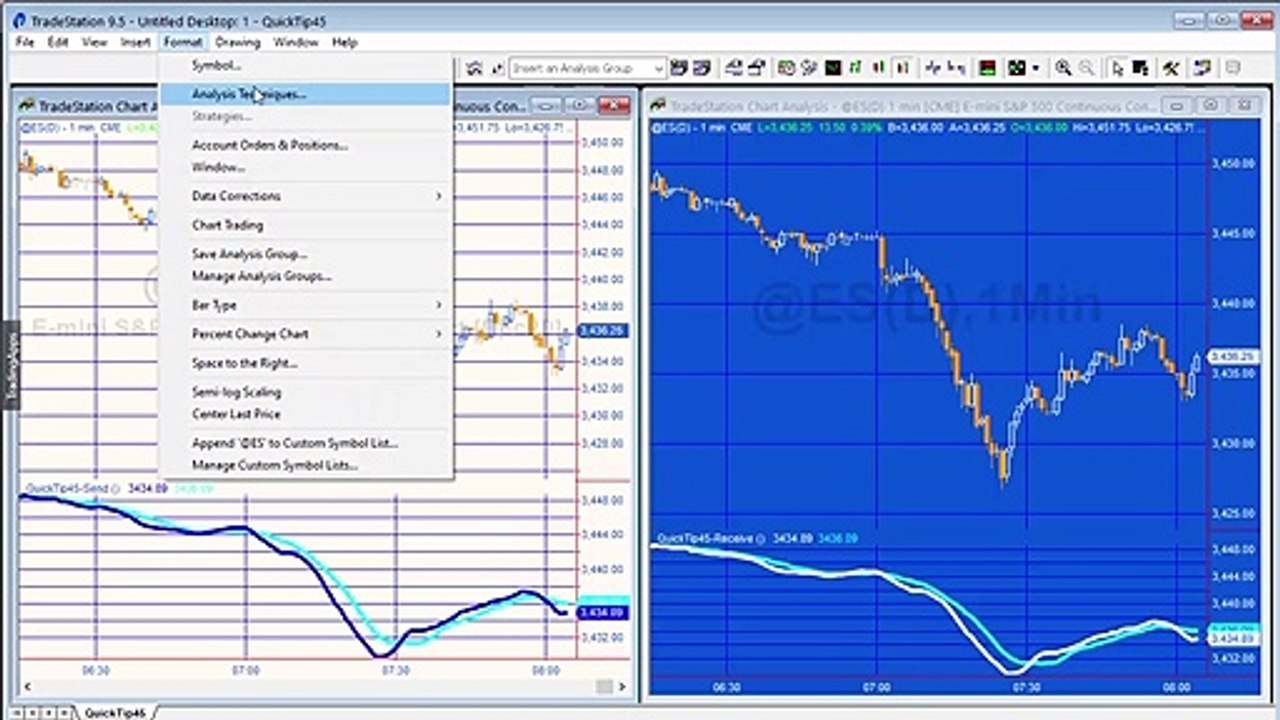Select Manage Analysis Groups... entry
1280x720 pixels.
tap(306, 276)
